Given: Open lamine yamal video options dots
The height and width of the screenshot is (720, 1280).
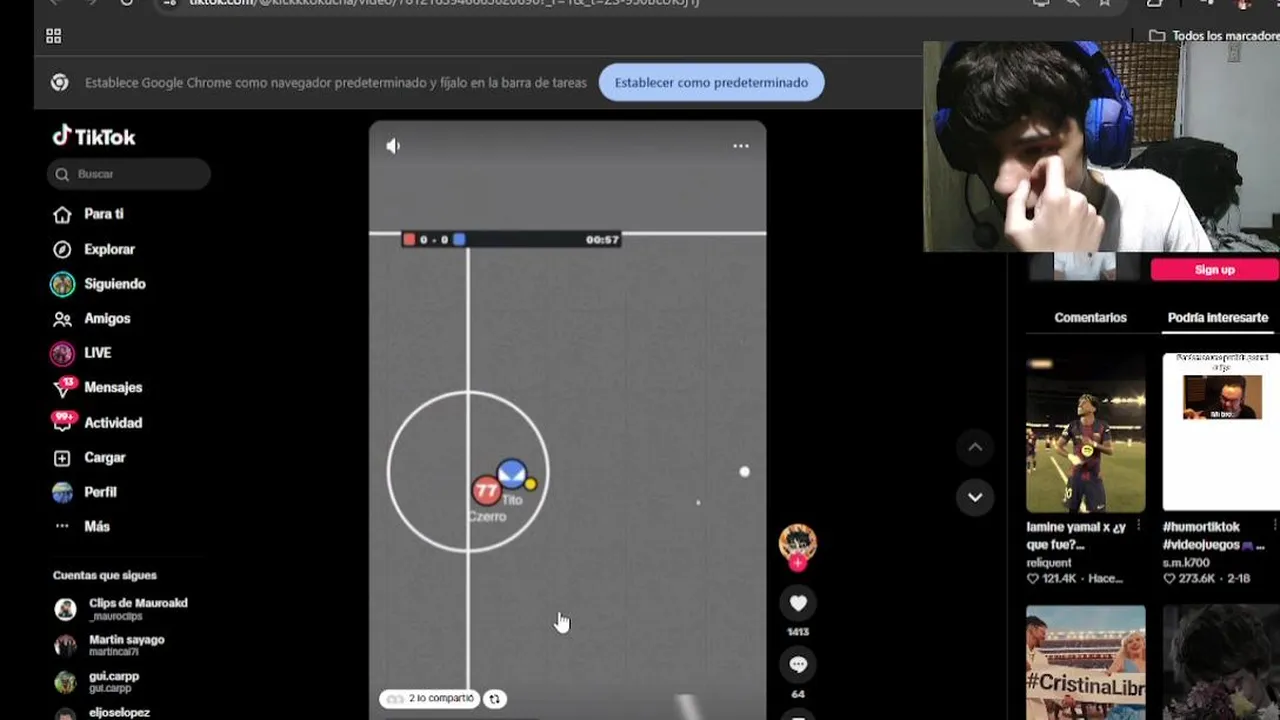Looking at the screenshot, I should pyautogui.click(x=1138, y=526).
